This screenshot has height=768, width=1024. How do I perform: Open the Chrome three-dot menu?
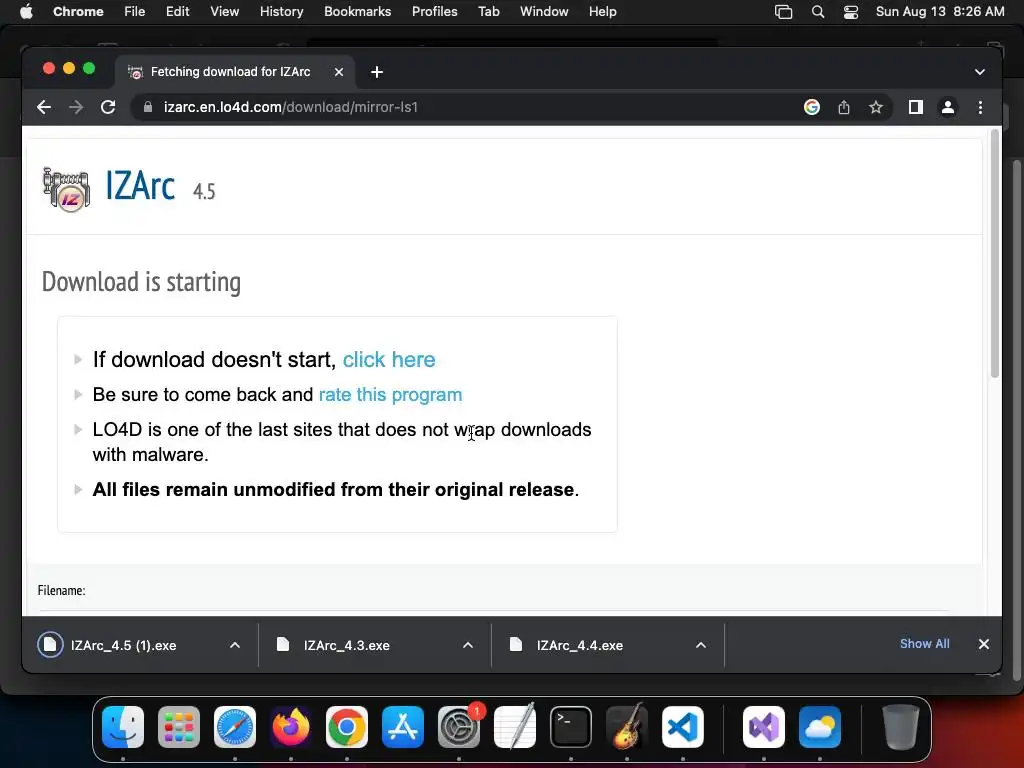coord(980,107)
